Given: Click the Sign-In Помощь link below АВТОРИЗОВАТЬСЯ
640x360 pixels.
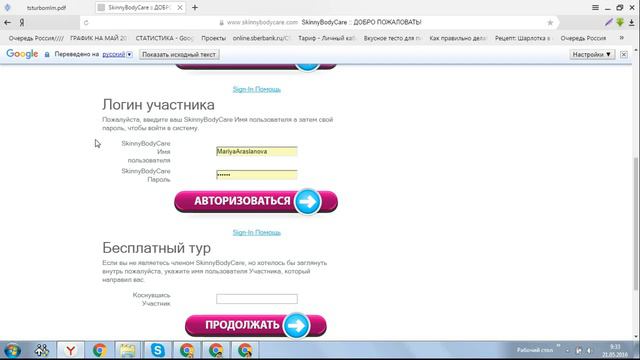Looking at the screenshot, I should [257, 232].
